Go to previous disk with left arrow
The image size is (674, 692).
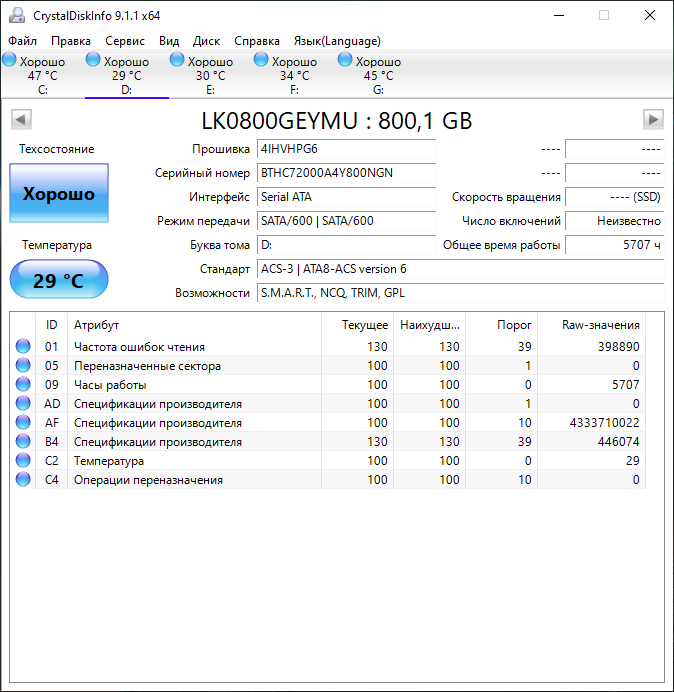pos(21,120)
